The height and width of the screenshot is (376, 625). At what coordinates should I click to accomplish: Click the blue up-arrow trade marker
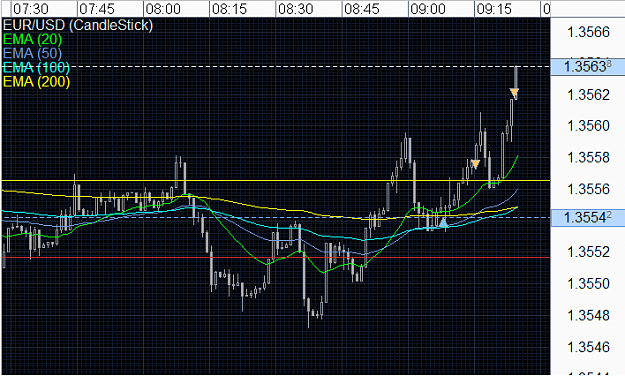[444, 223]
